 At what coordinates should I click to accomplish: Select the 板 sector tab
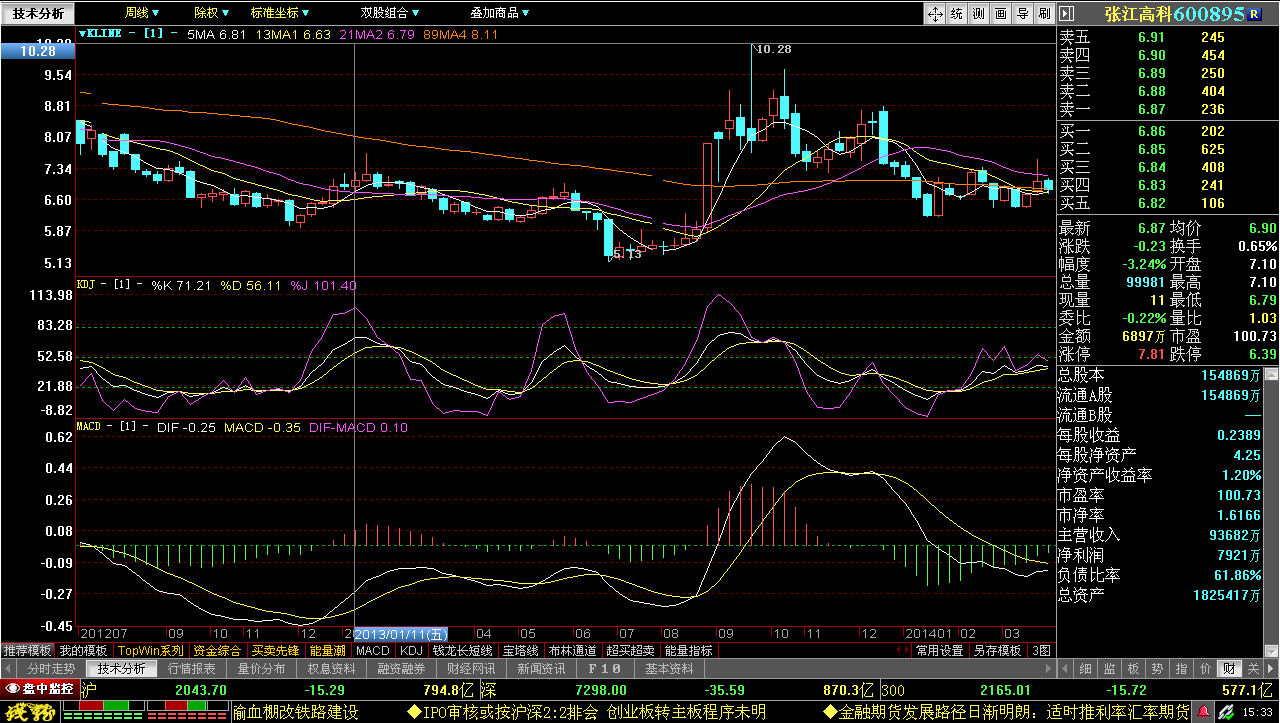1133,669
